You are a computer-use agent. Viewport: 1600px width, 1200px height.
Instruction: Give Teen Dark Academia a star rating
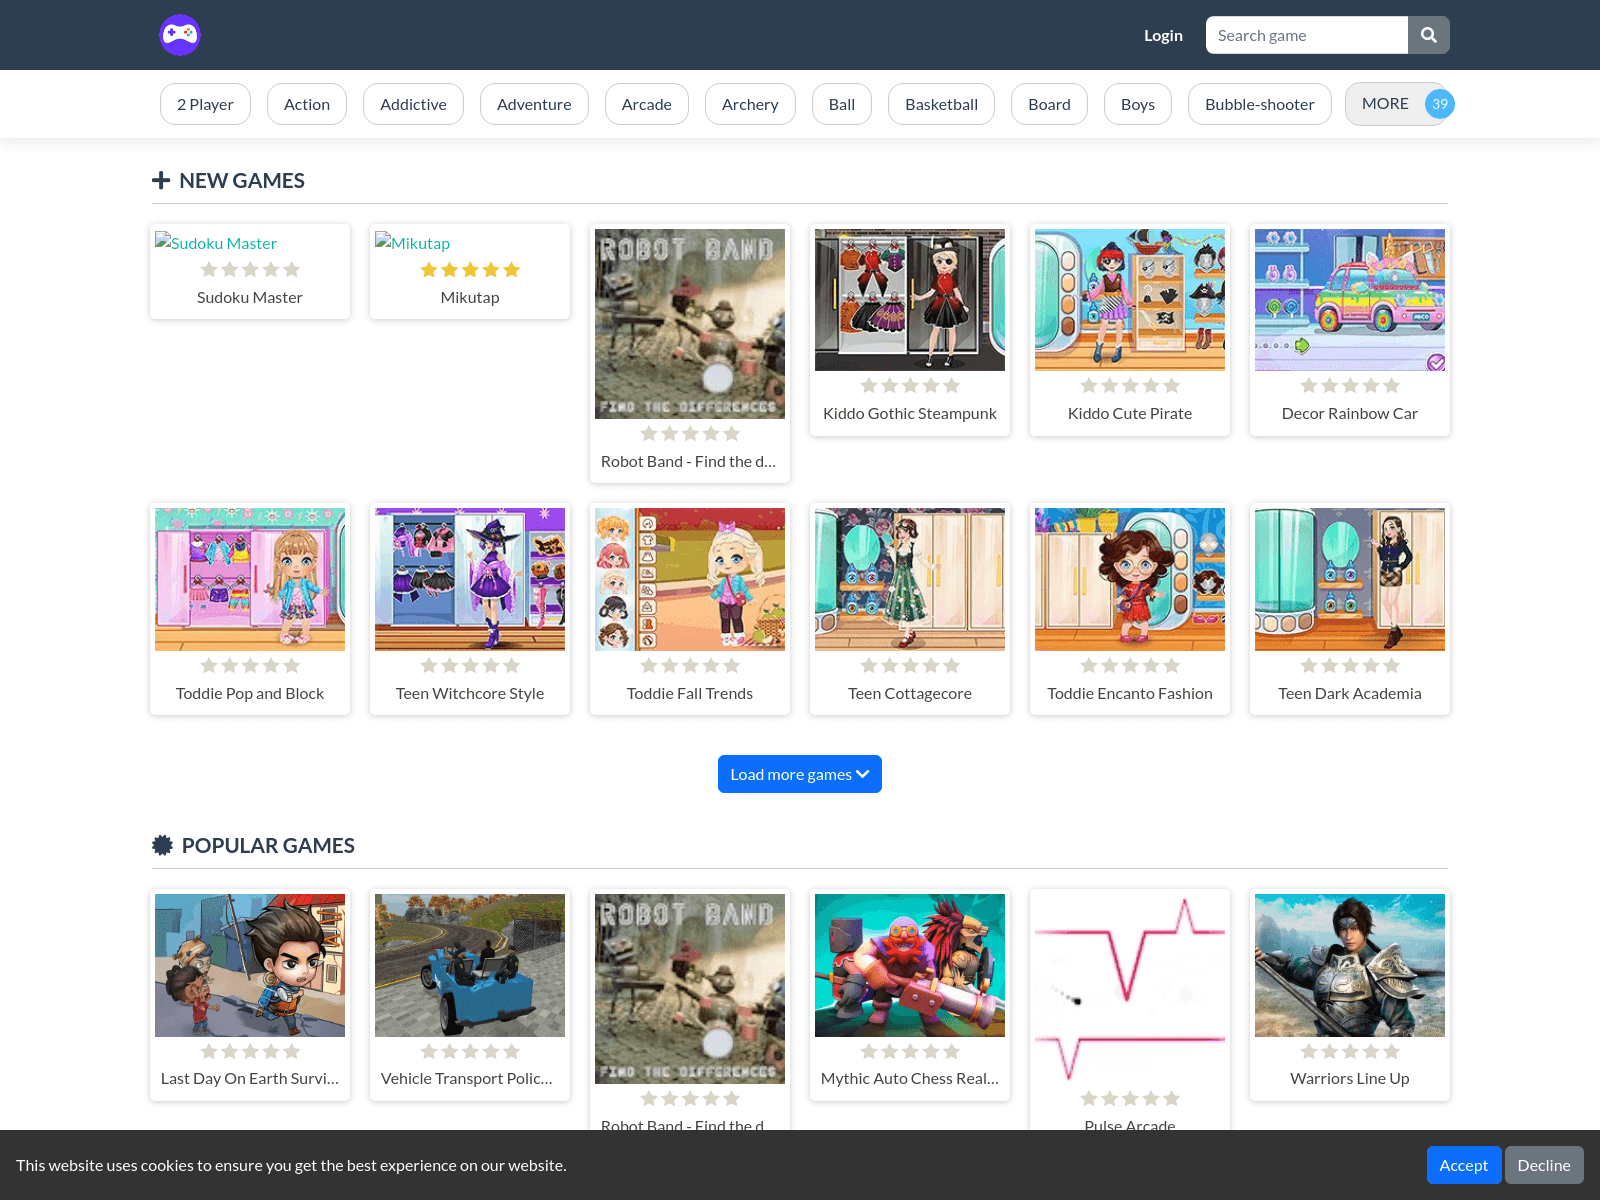[x=1349, y=665]
